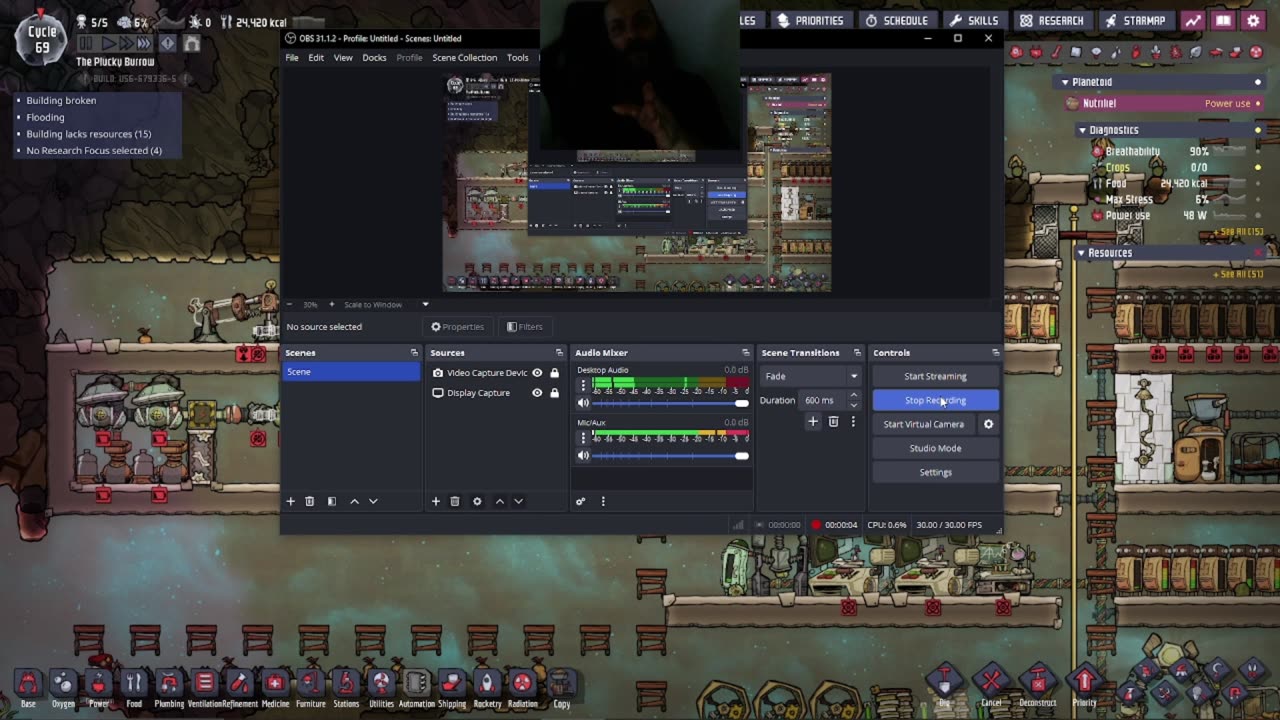Open the Automation build category
Viewport: 1280px width, 720px height.
pyautogui.click(x=417, y=688)
